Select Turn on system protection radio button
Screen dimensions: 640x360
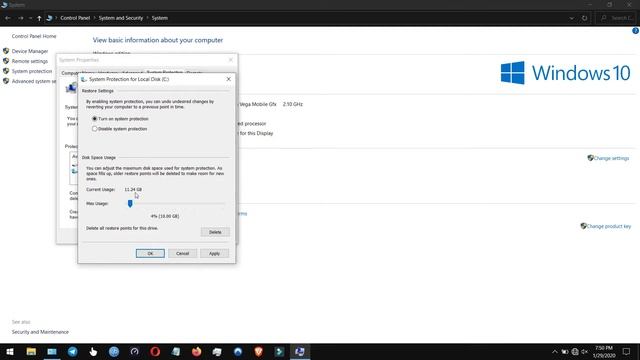pyautogui.click(x=95, y=119)
